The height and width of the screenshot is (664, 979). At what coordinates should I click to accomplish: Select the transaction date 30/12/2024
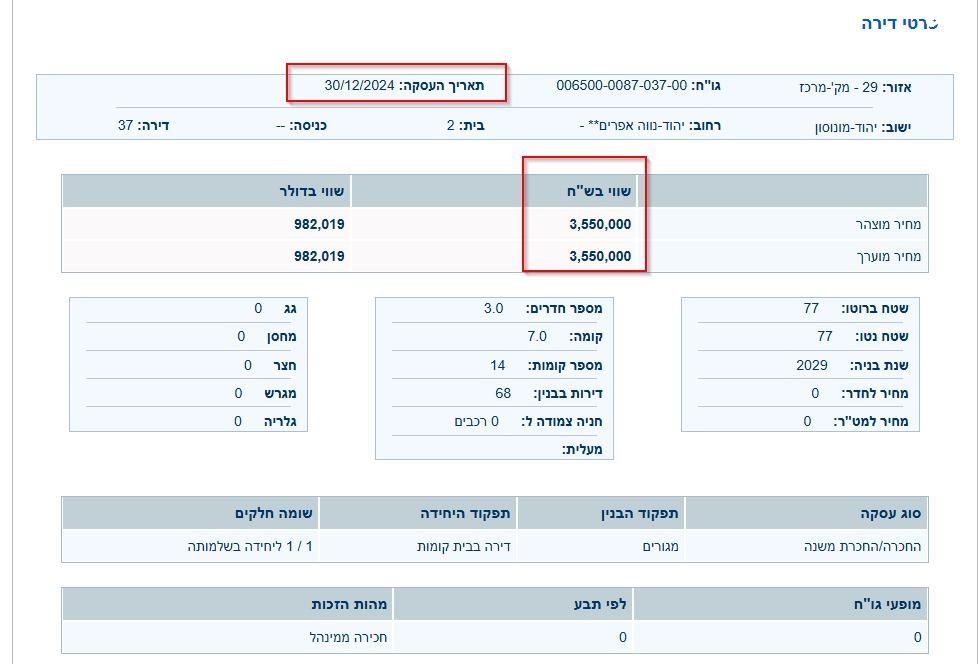pyautogui.click(x=360, y=86)
